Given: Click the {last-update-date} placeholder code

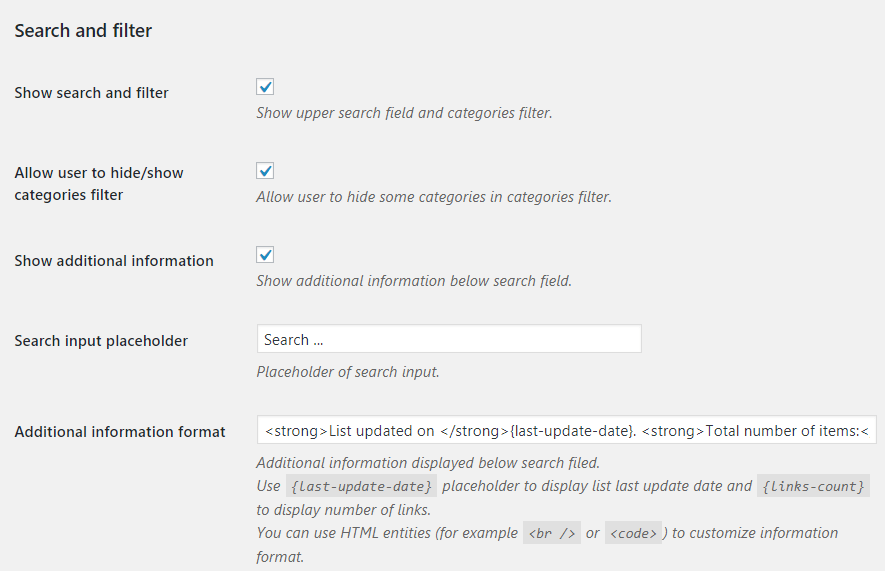Looking at the screenshot, I should 361,486.
